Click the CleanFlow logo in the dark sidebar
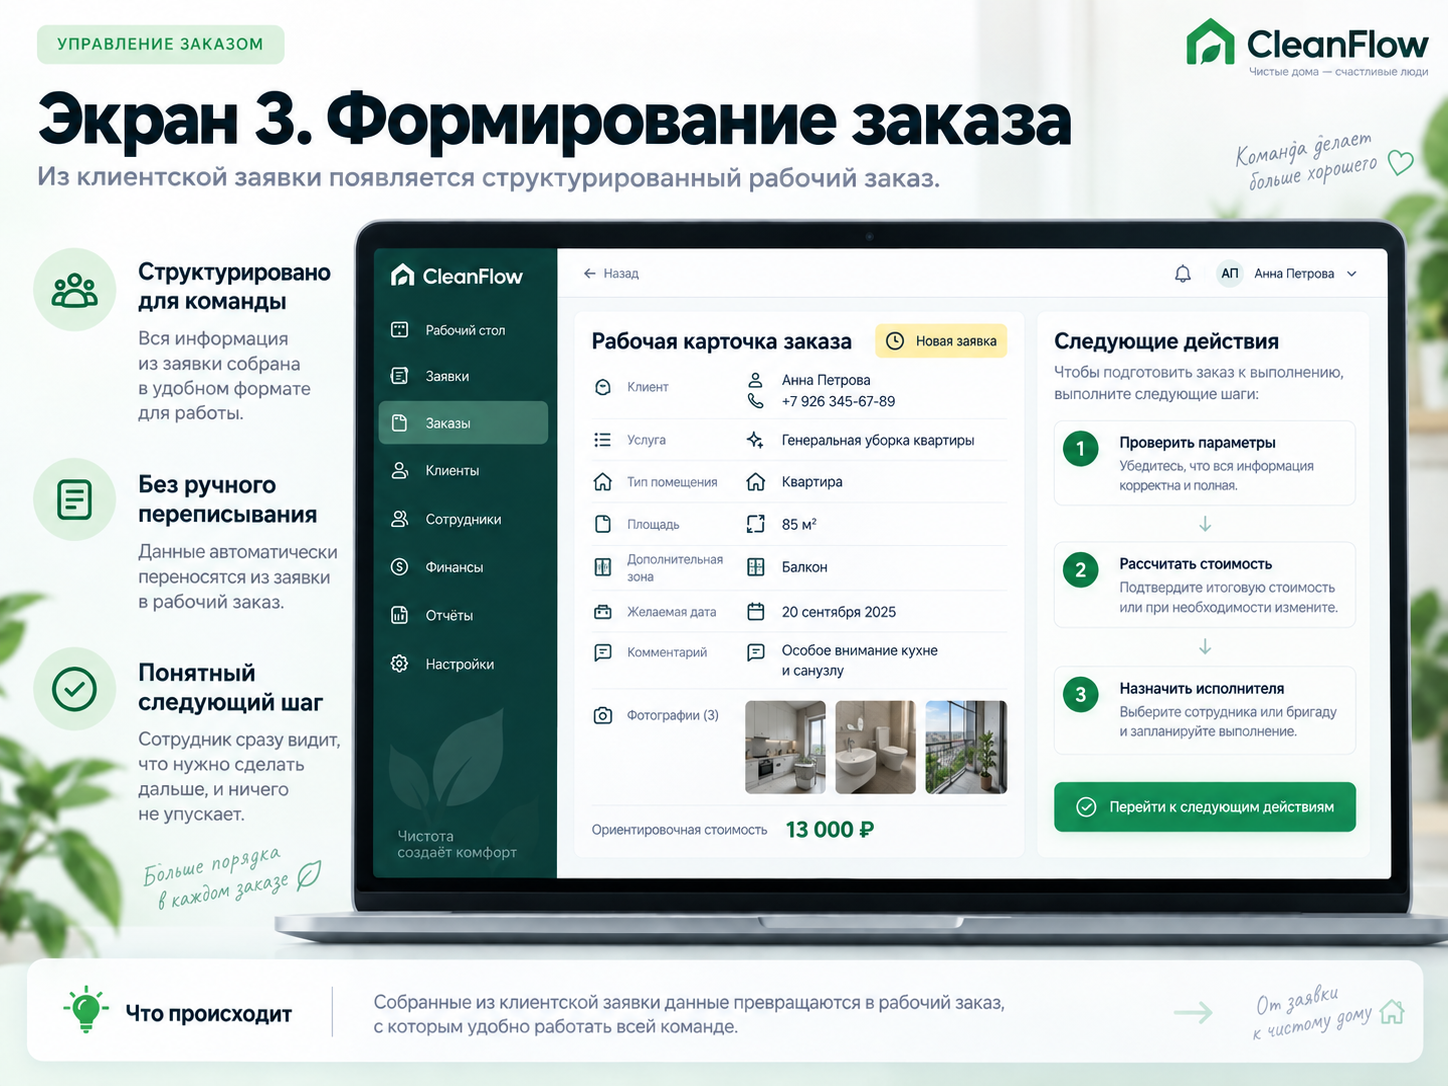The width and height of the screenshot is (1448, 1086). point(457,276)
